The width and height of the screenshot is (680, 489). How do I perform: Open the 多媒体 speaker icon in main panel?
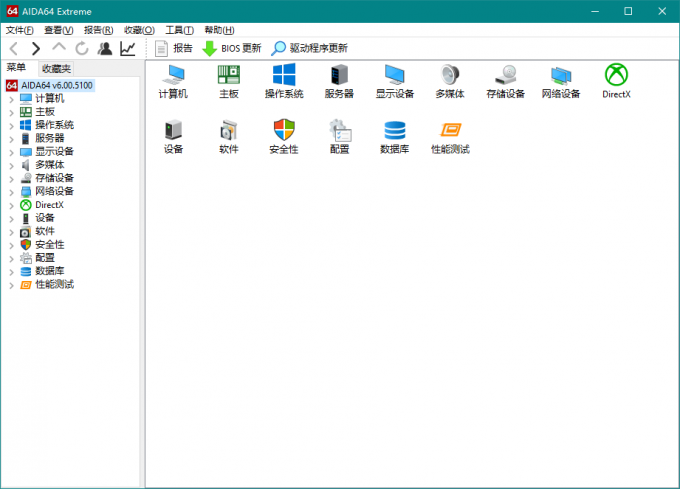pyautogui.click(x=450, y=76)
